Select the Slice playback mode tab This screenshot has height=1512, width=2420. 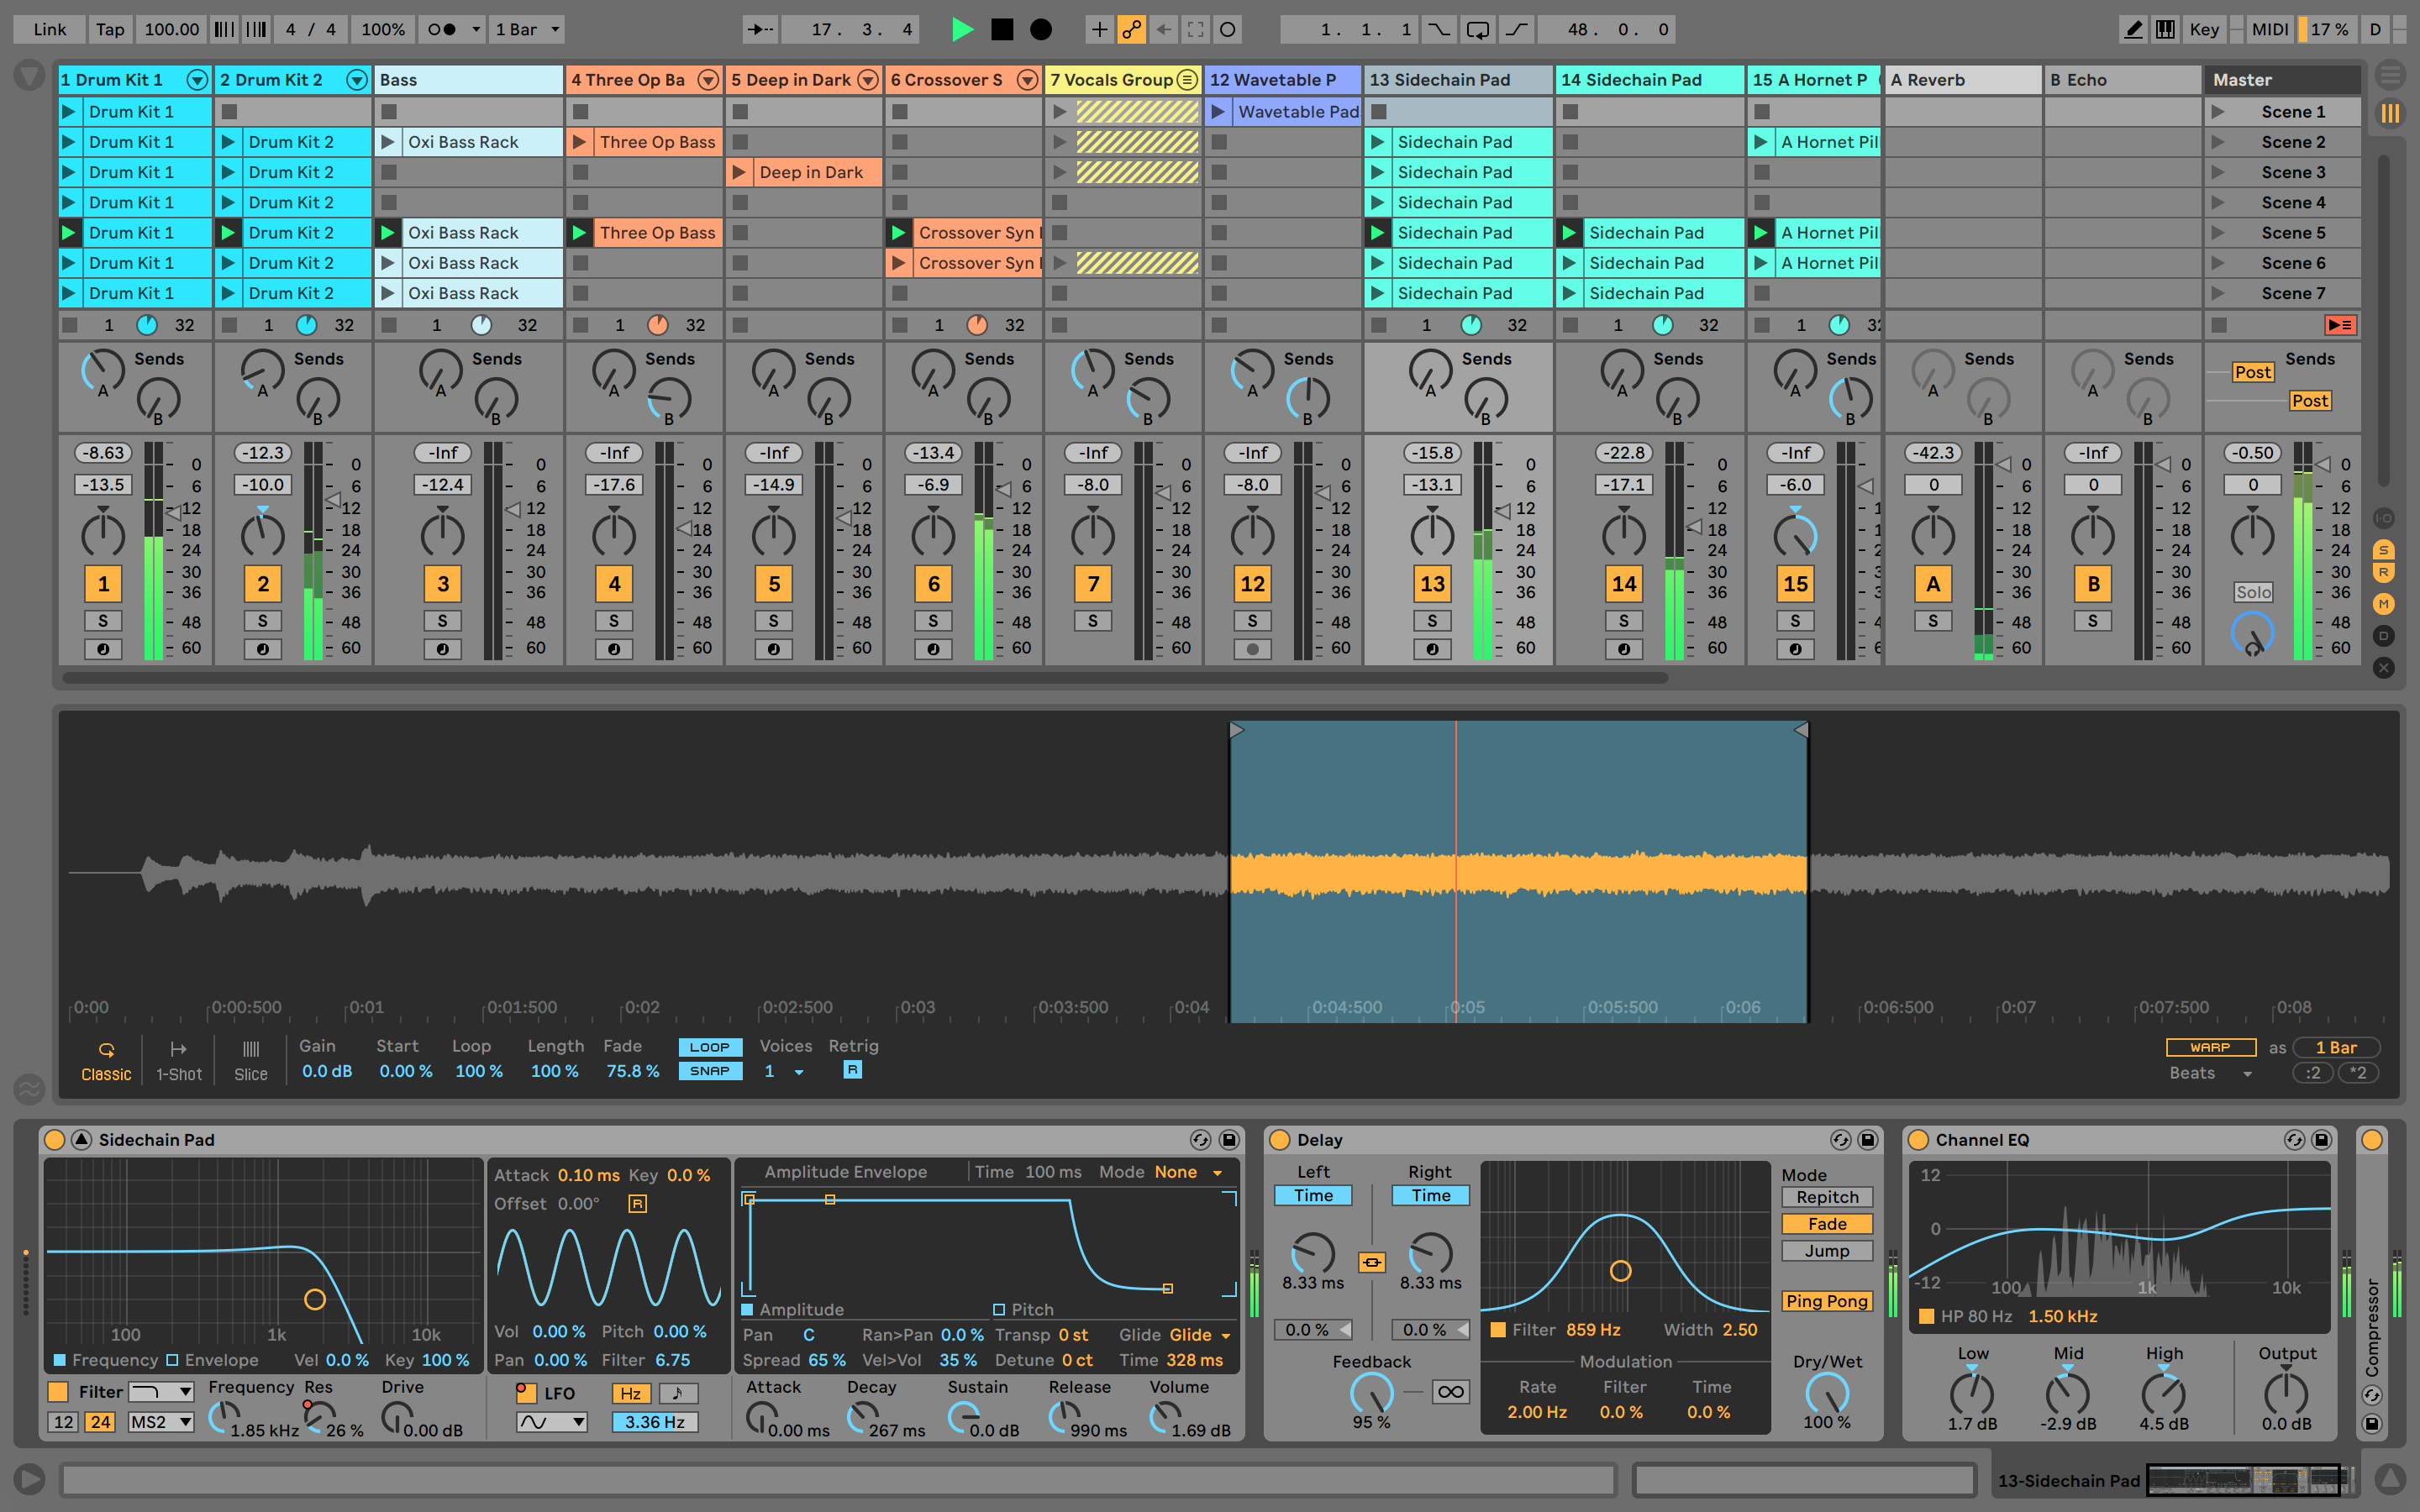250,1060
